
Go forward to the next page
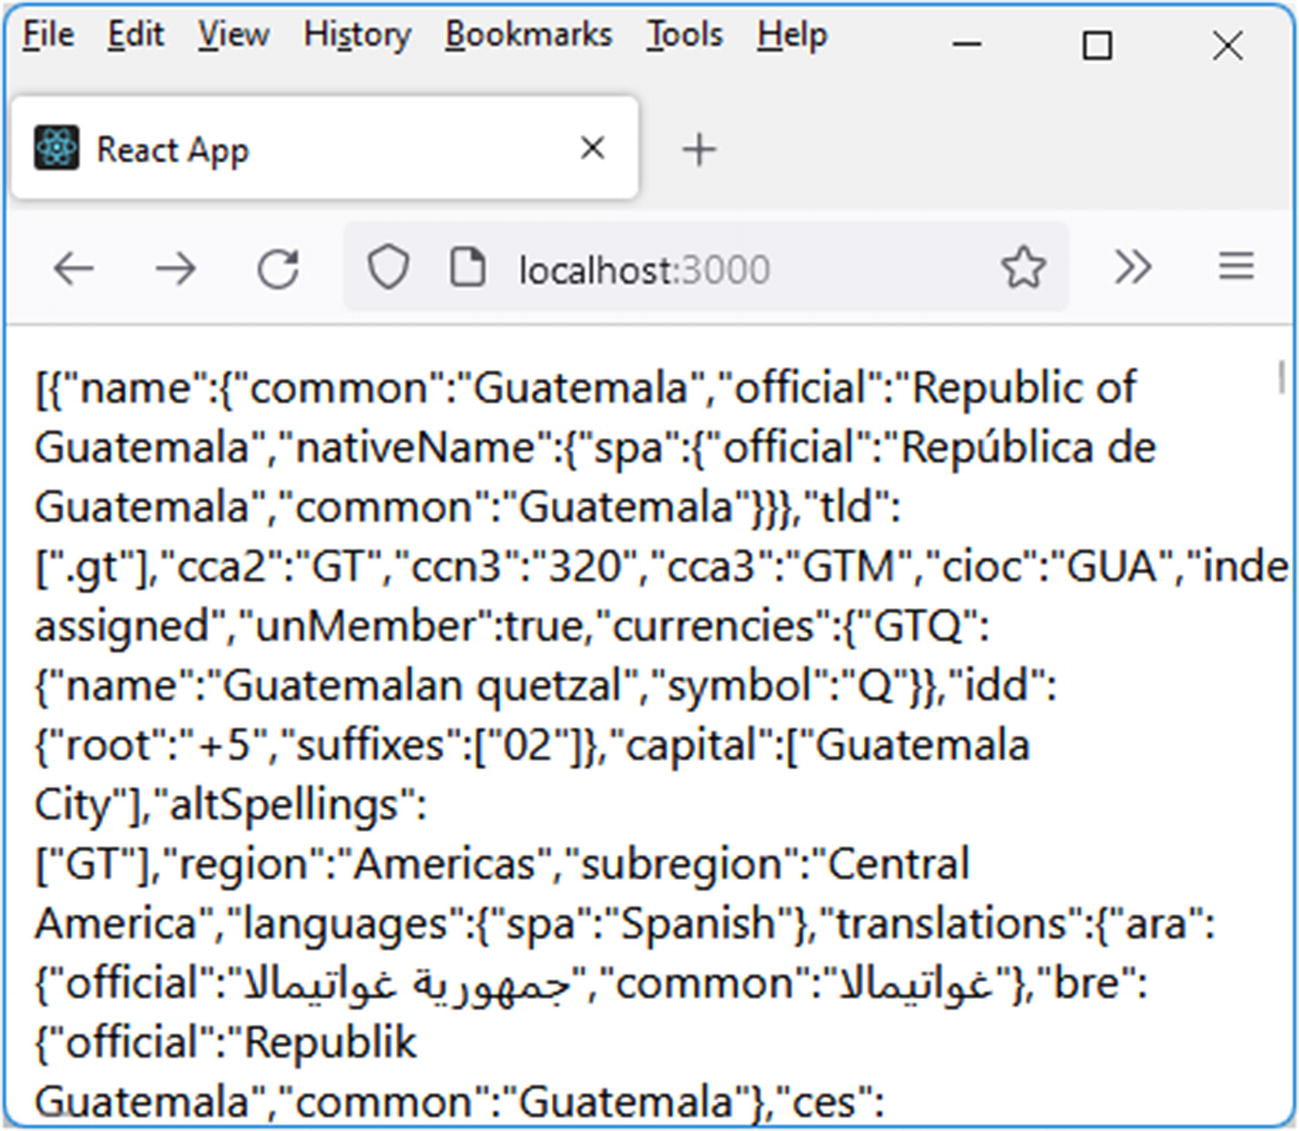click(176, 268)
